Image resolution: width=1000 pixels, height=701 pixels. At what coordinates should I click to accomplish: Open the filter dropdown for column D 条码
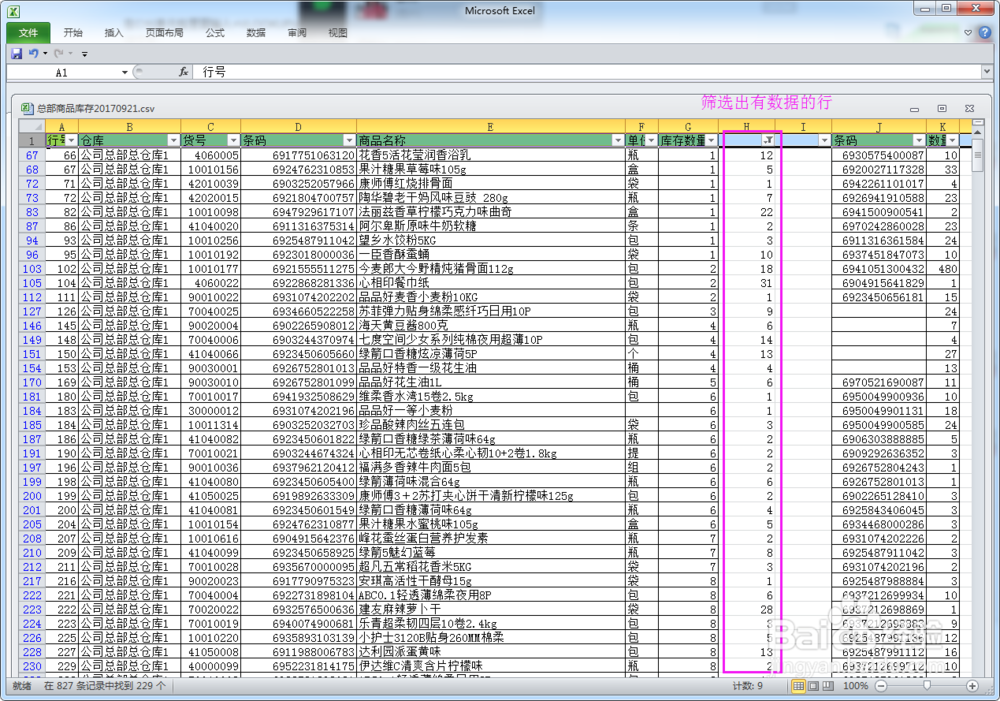coord(349,140)
